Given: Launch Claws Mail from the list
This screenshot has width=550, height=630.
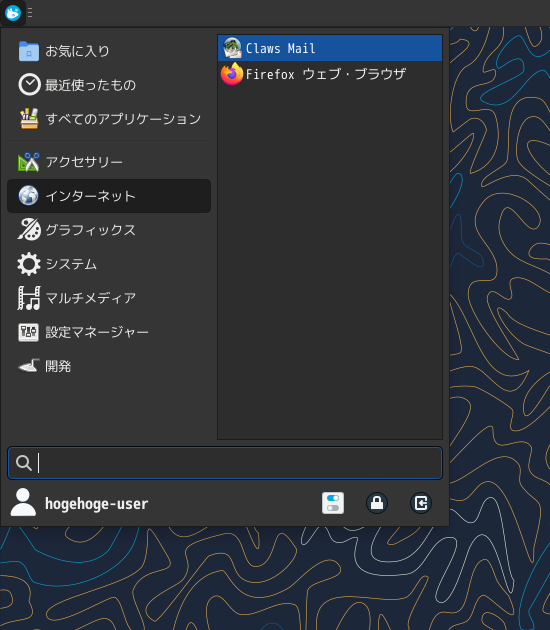Looking at the screenshot, I should [x=329, y=48].
